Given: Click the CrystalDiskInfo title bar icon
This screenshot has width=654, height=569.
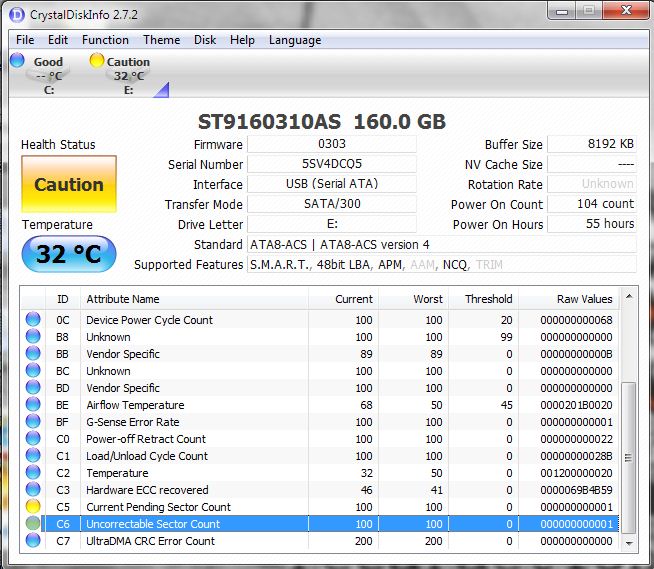Looking at the screenshot, I should tap(17, 15).
